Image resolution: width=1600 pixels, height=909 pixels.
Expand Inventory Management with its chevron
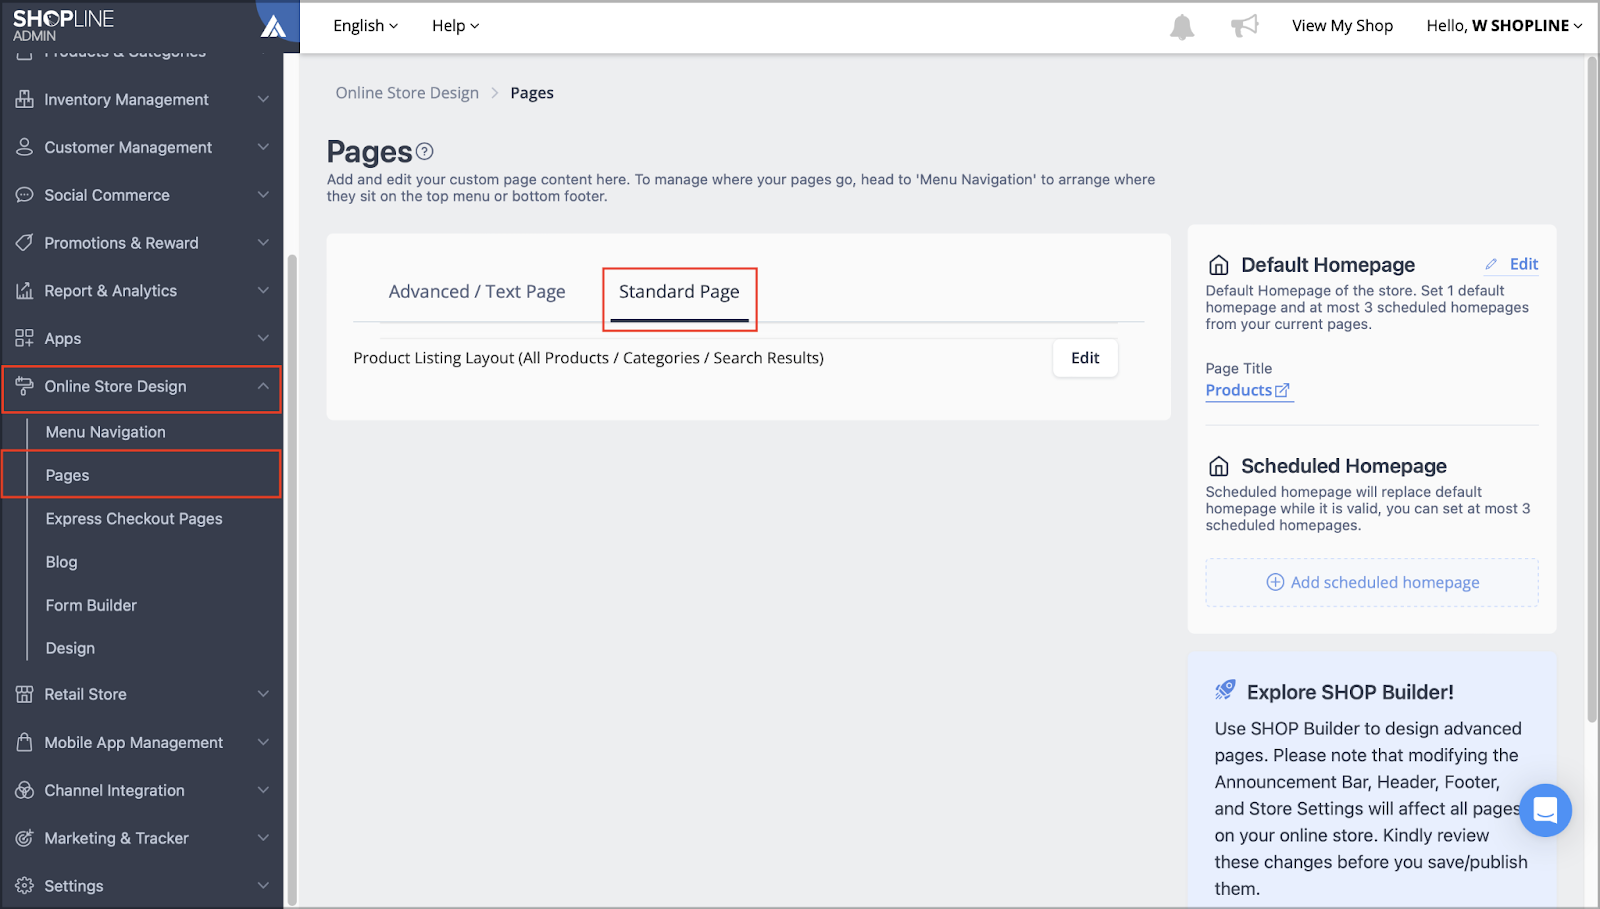(x=263, y=99)
